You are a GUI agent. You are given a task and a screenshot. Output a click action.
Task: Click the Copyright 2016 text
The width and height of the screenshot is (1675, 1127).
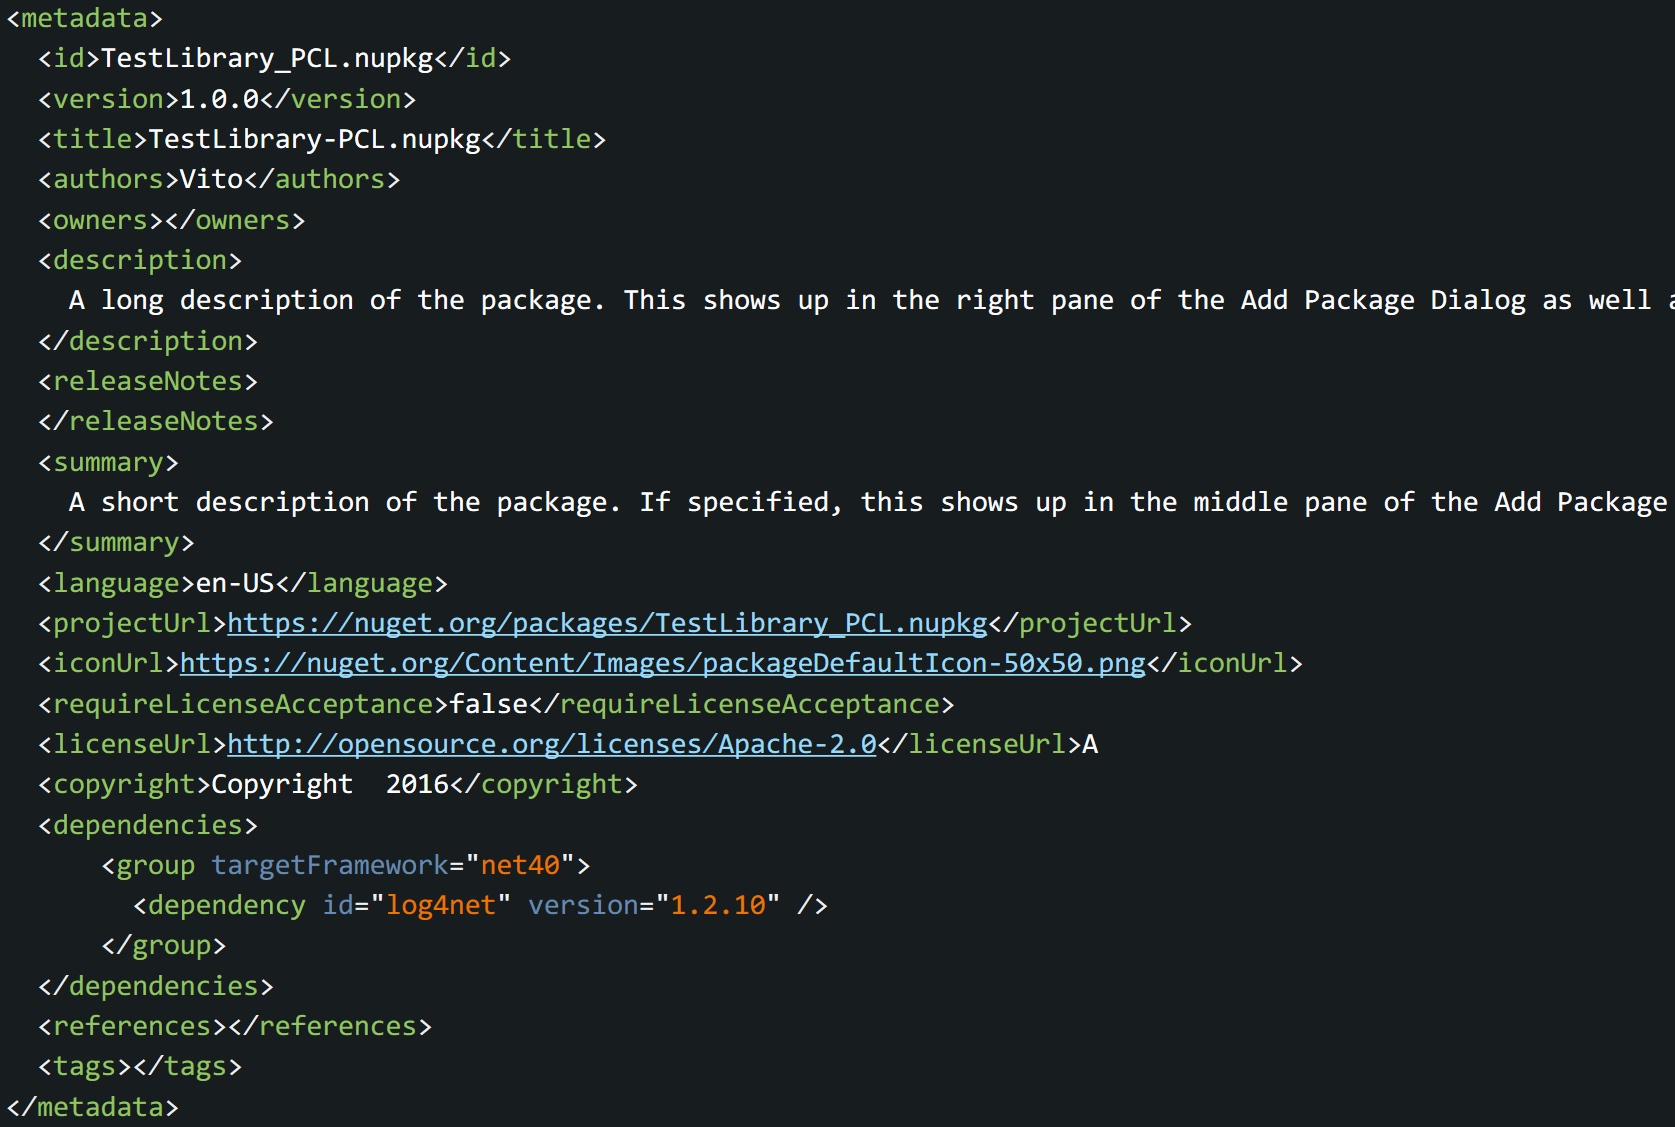330,784
